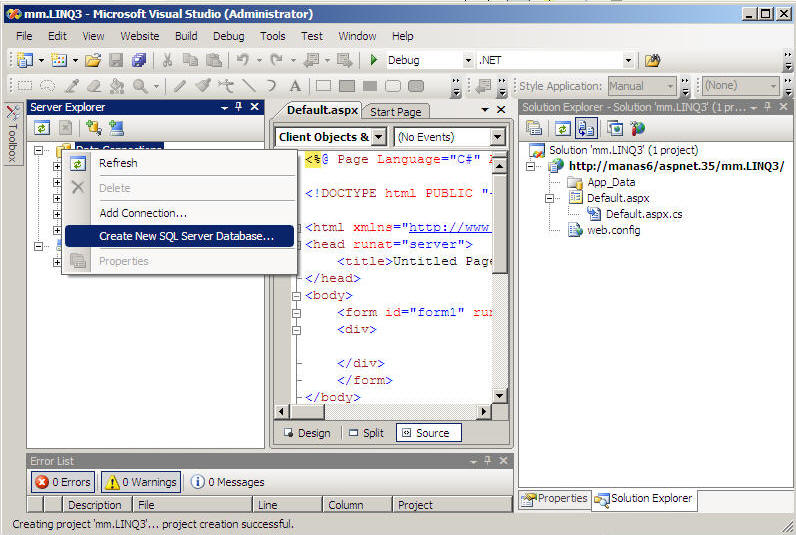This screenshot has width=796, height=535.
Task: Open the active files dropdown beside Start Page tab
Action: 485,110
